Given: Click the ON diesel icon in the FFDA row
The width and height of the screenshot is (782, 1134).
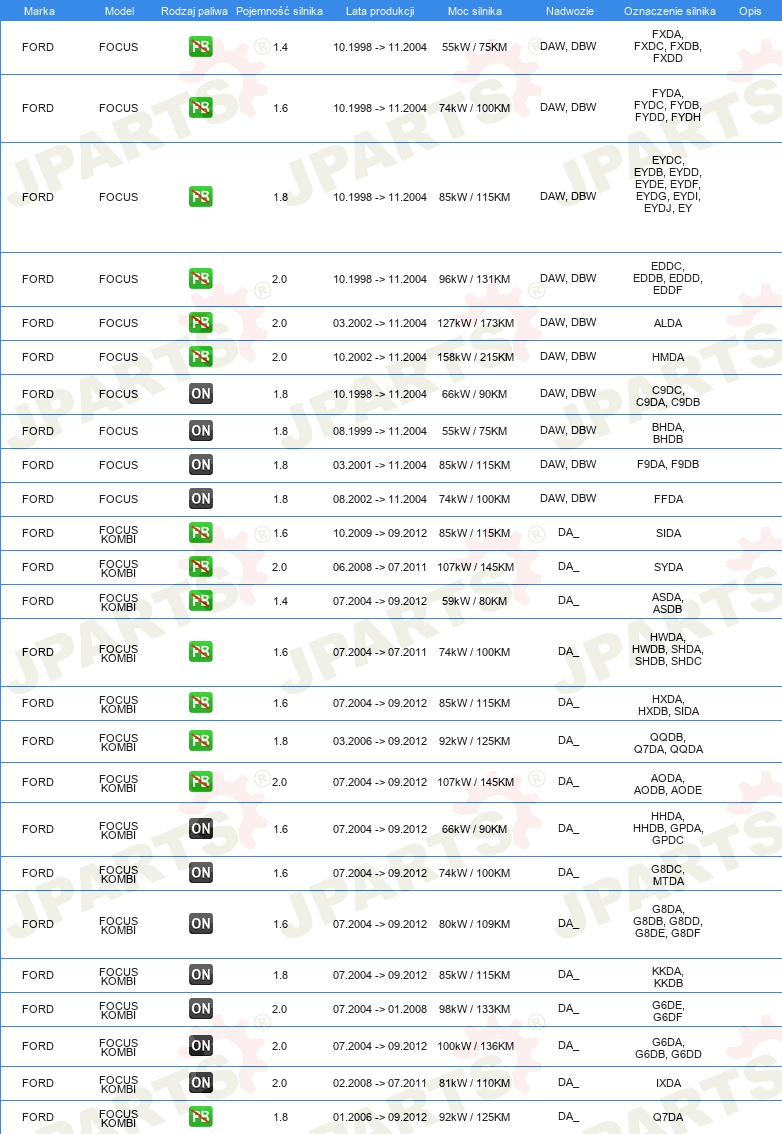Looking at the screenshot, I should [x=200, y=498].
